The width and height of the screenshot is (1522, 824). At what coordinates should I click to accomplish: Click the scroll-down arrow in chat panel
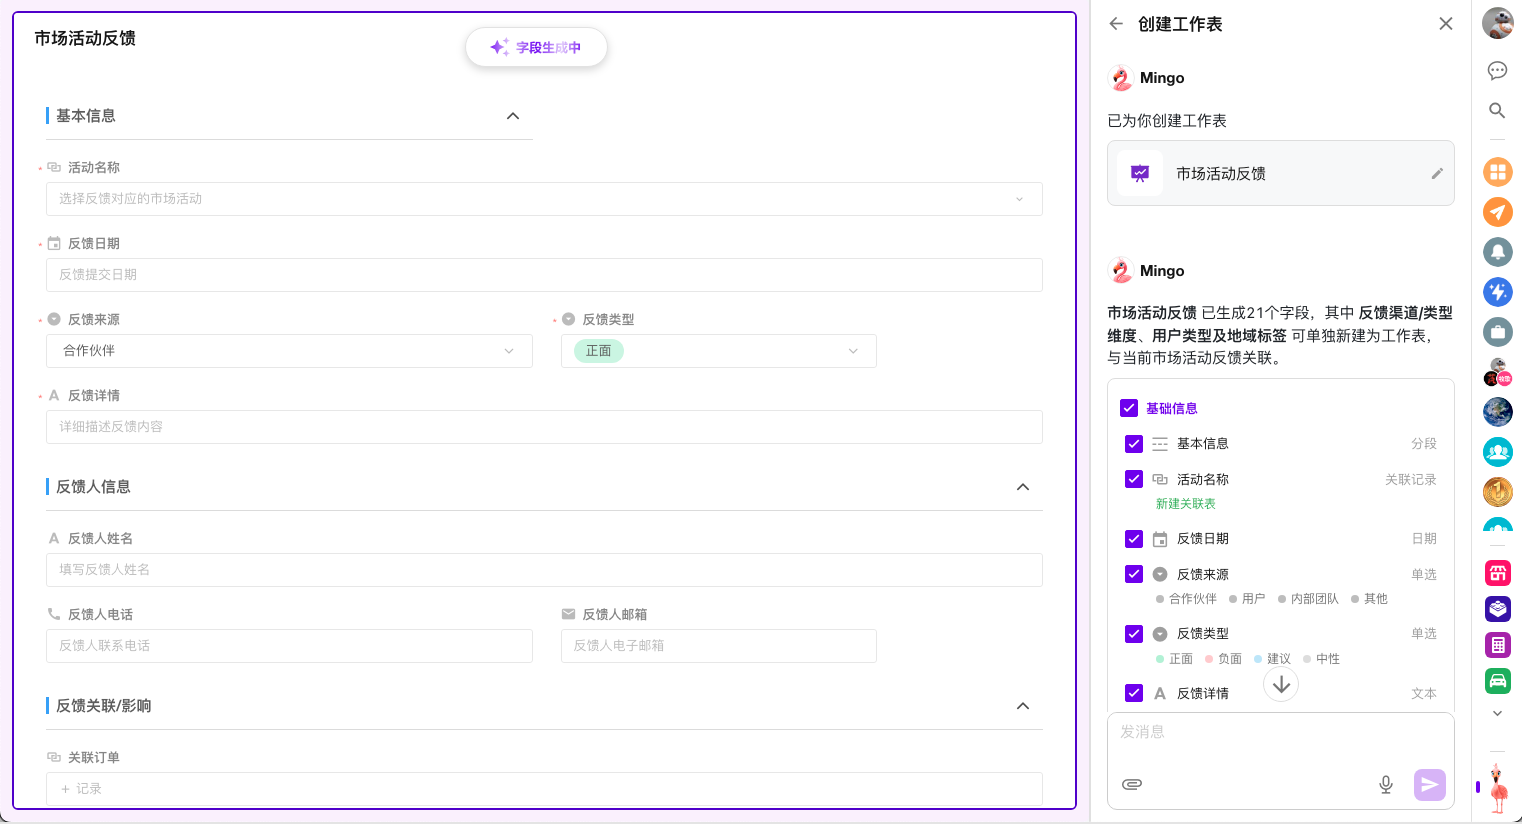click(1281, 685)
